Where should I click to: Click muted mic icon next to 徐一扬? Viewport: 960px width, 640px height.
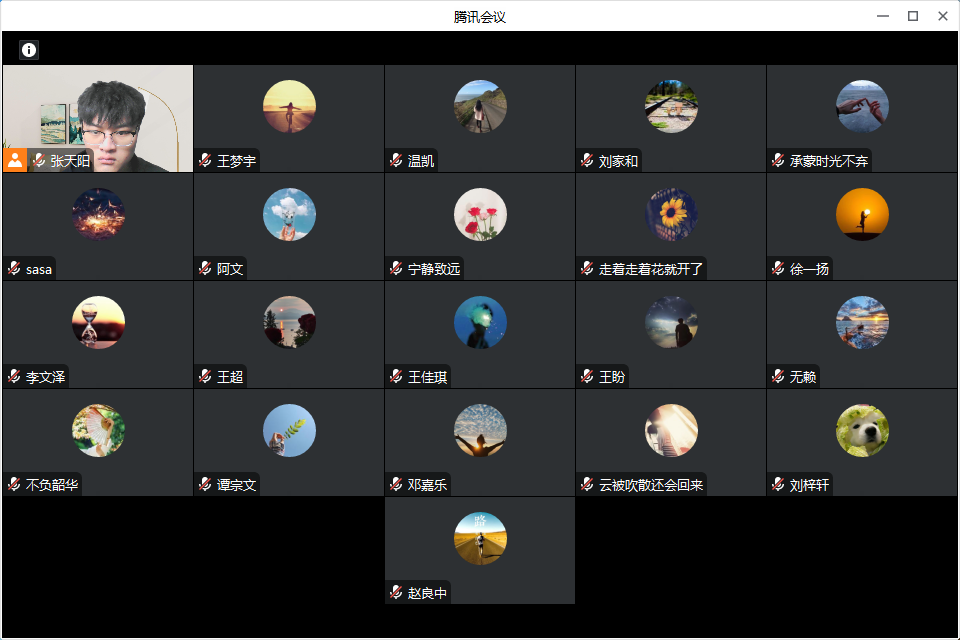coord(778,268)
